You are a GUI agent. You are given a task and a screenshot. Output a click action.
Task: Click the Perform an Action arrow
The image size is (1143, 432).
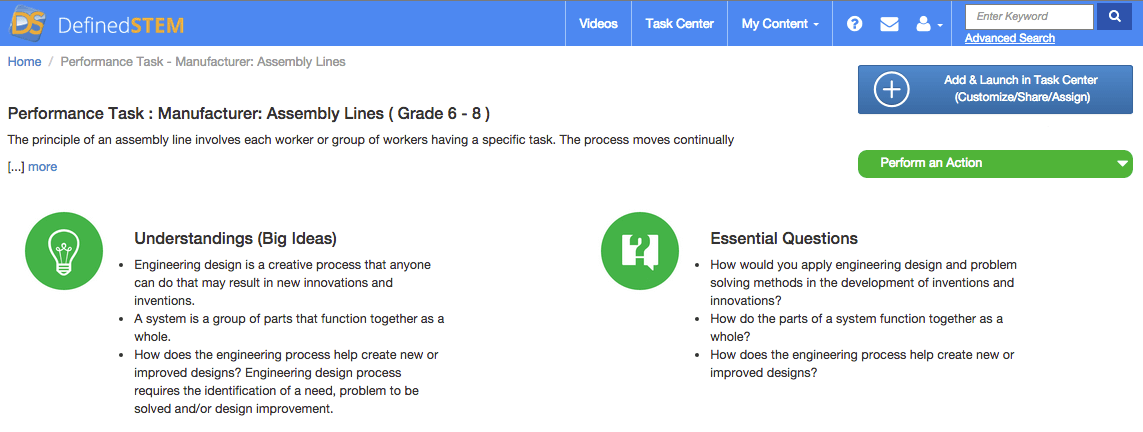pos(1123,164)
